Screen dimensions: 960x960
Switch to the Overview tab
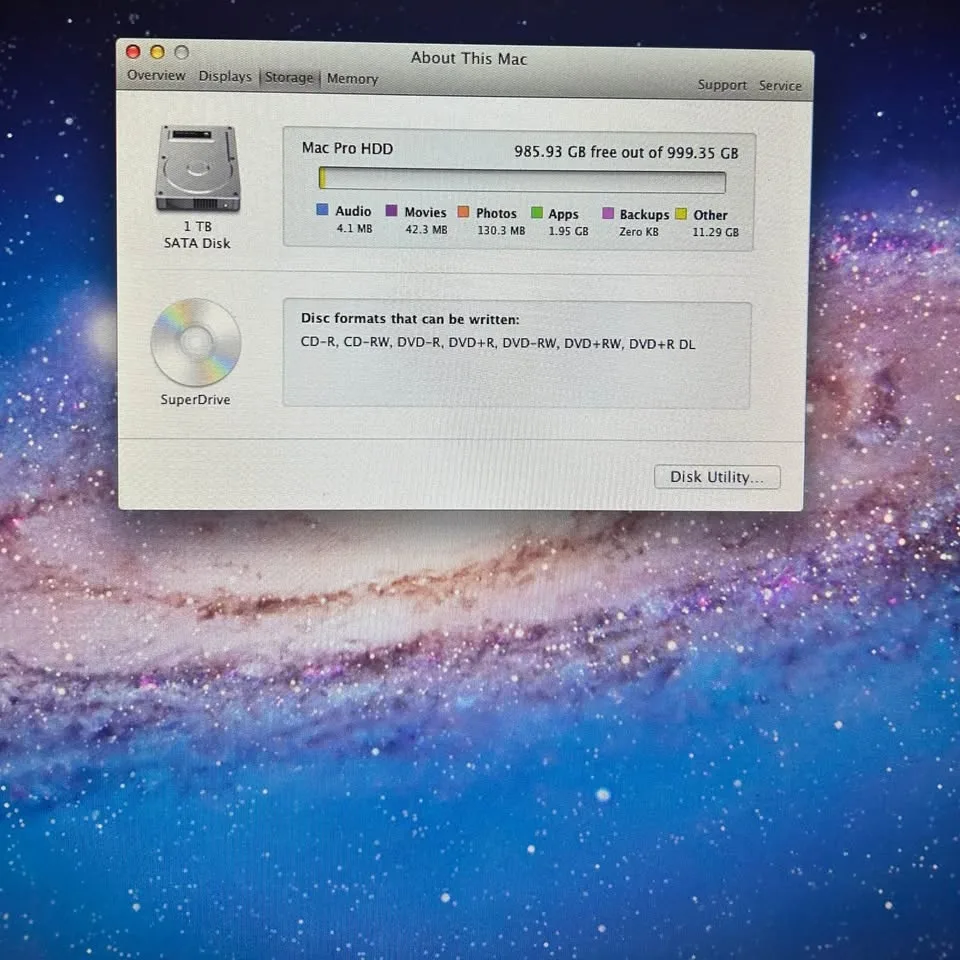coord(156,75)
